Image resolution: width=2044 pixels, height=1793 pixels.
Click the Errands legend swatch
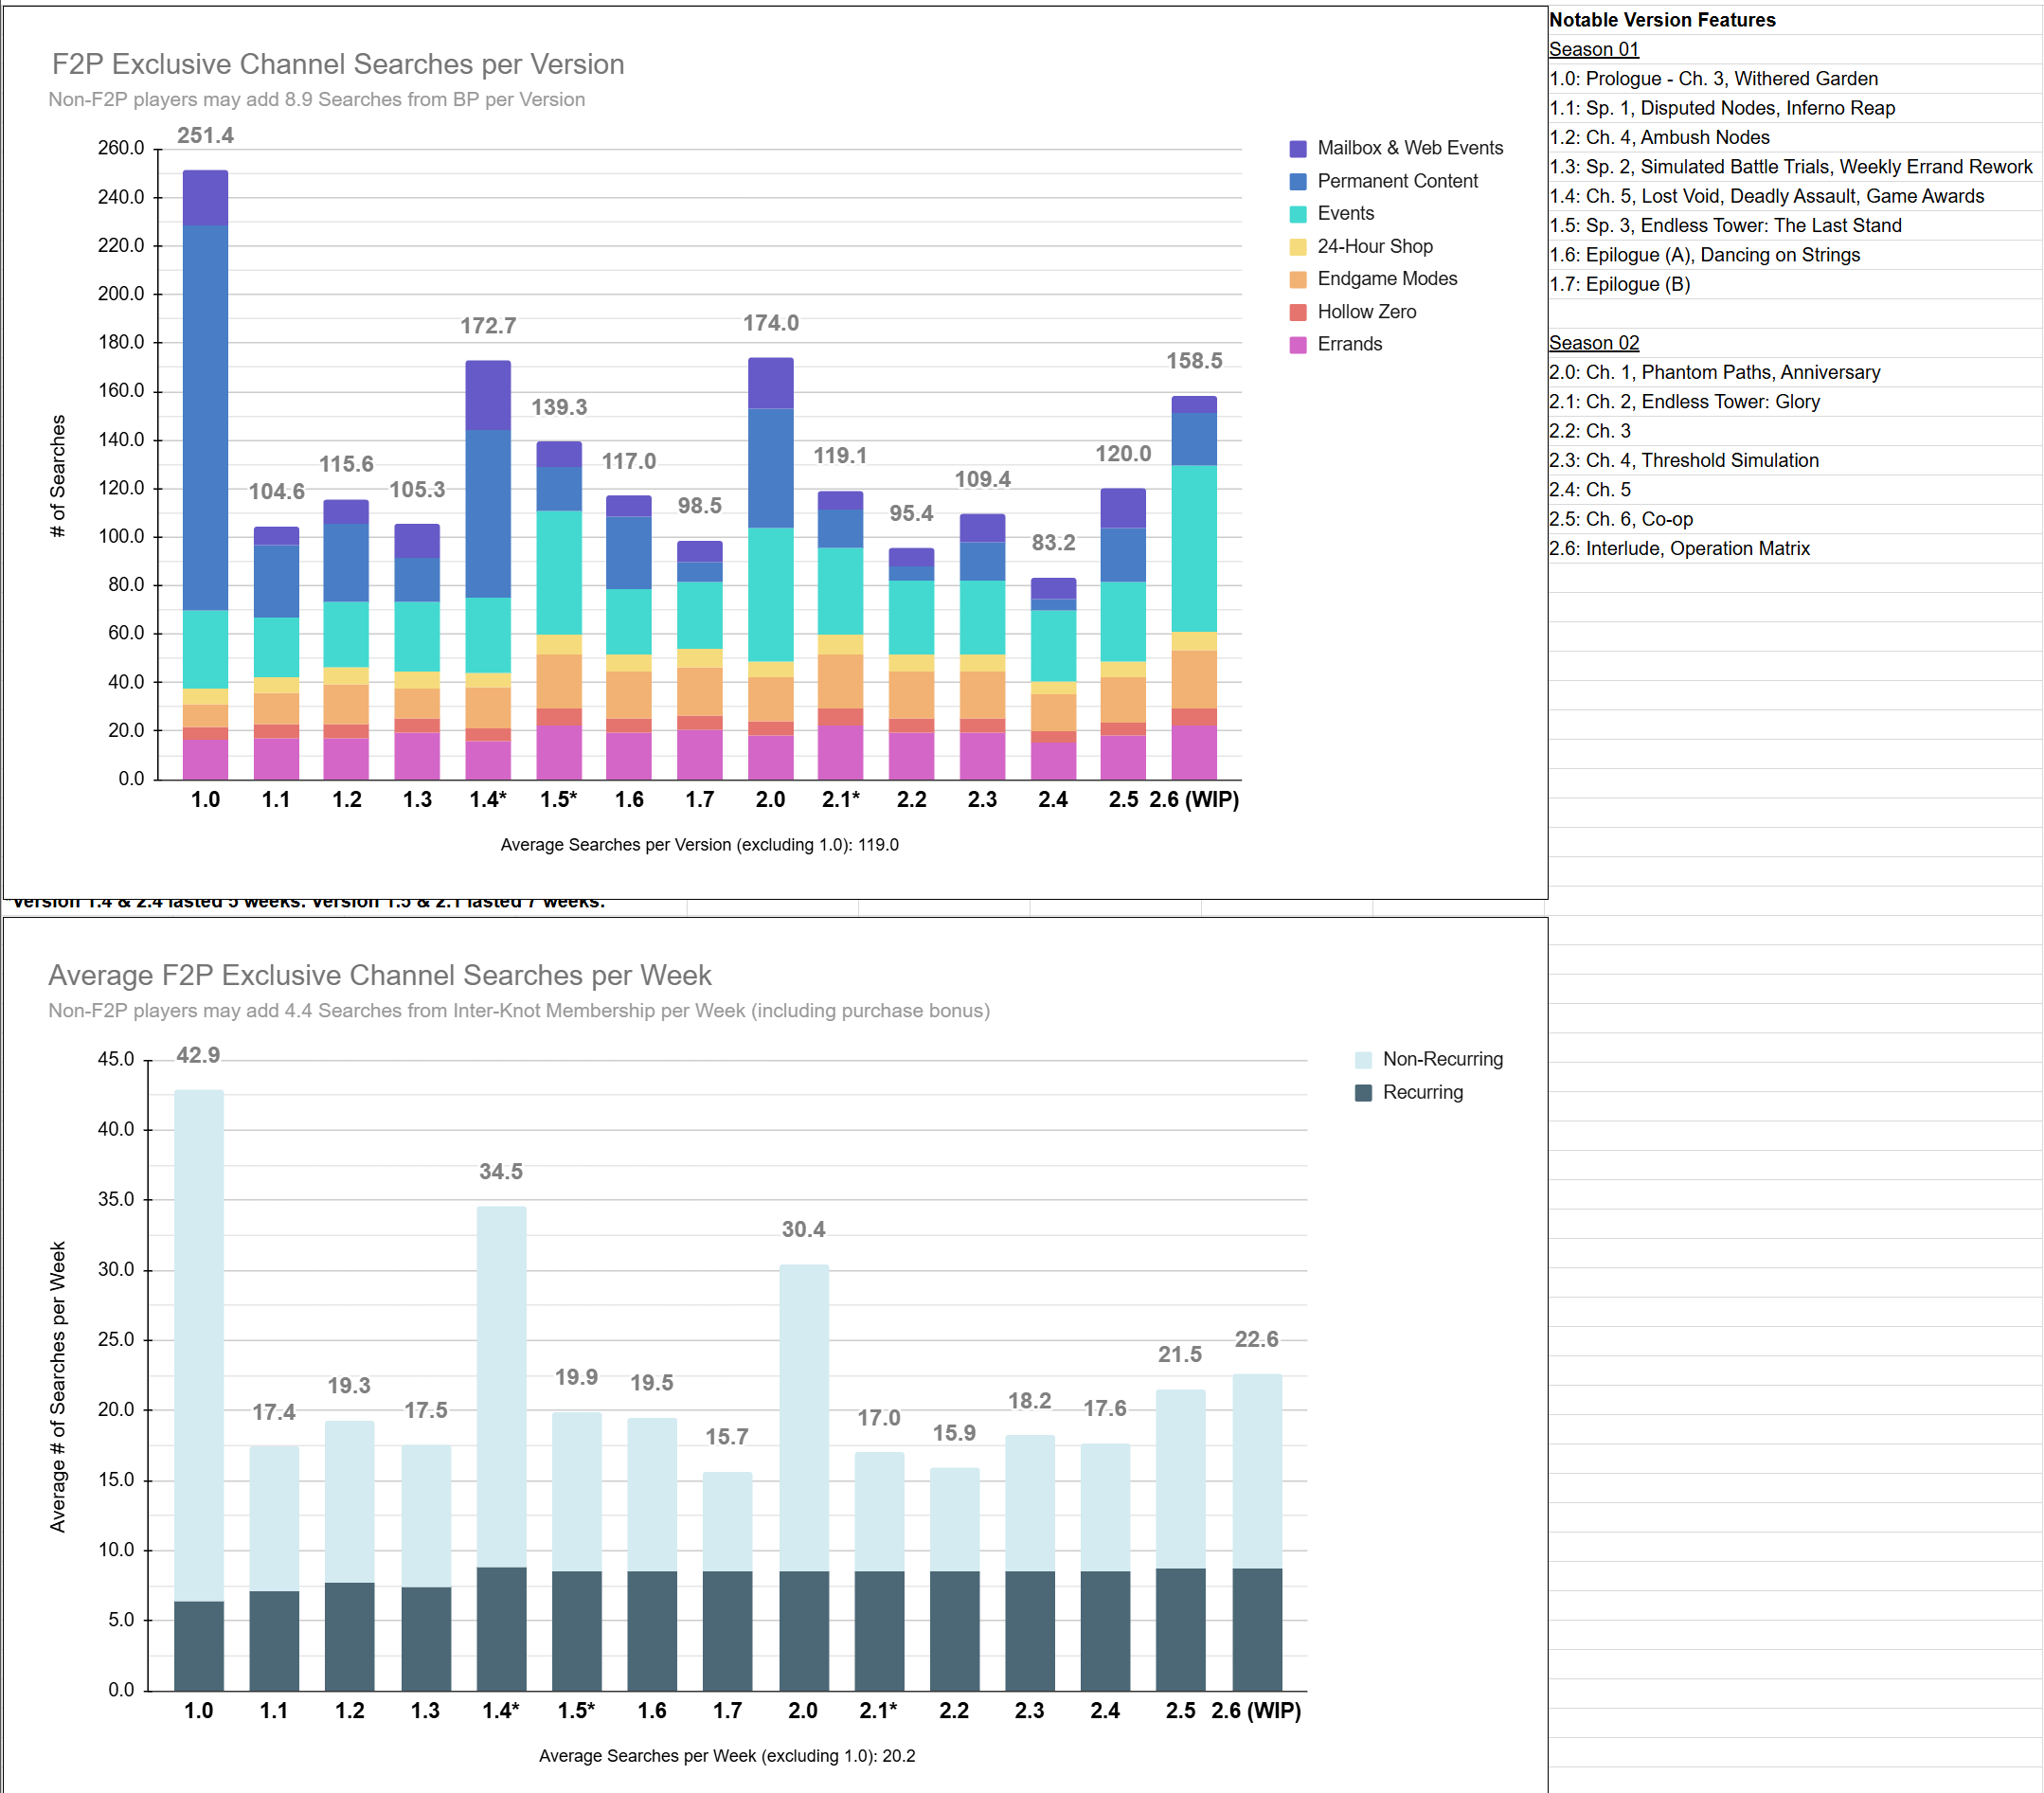1298,345
